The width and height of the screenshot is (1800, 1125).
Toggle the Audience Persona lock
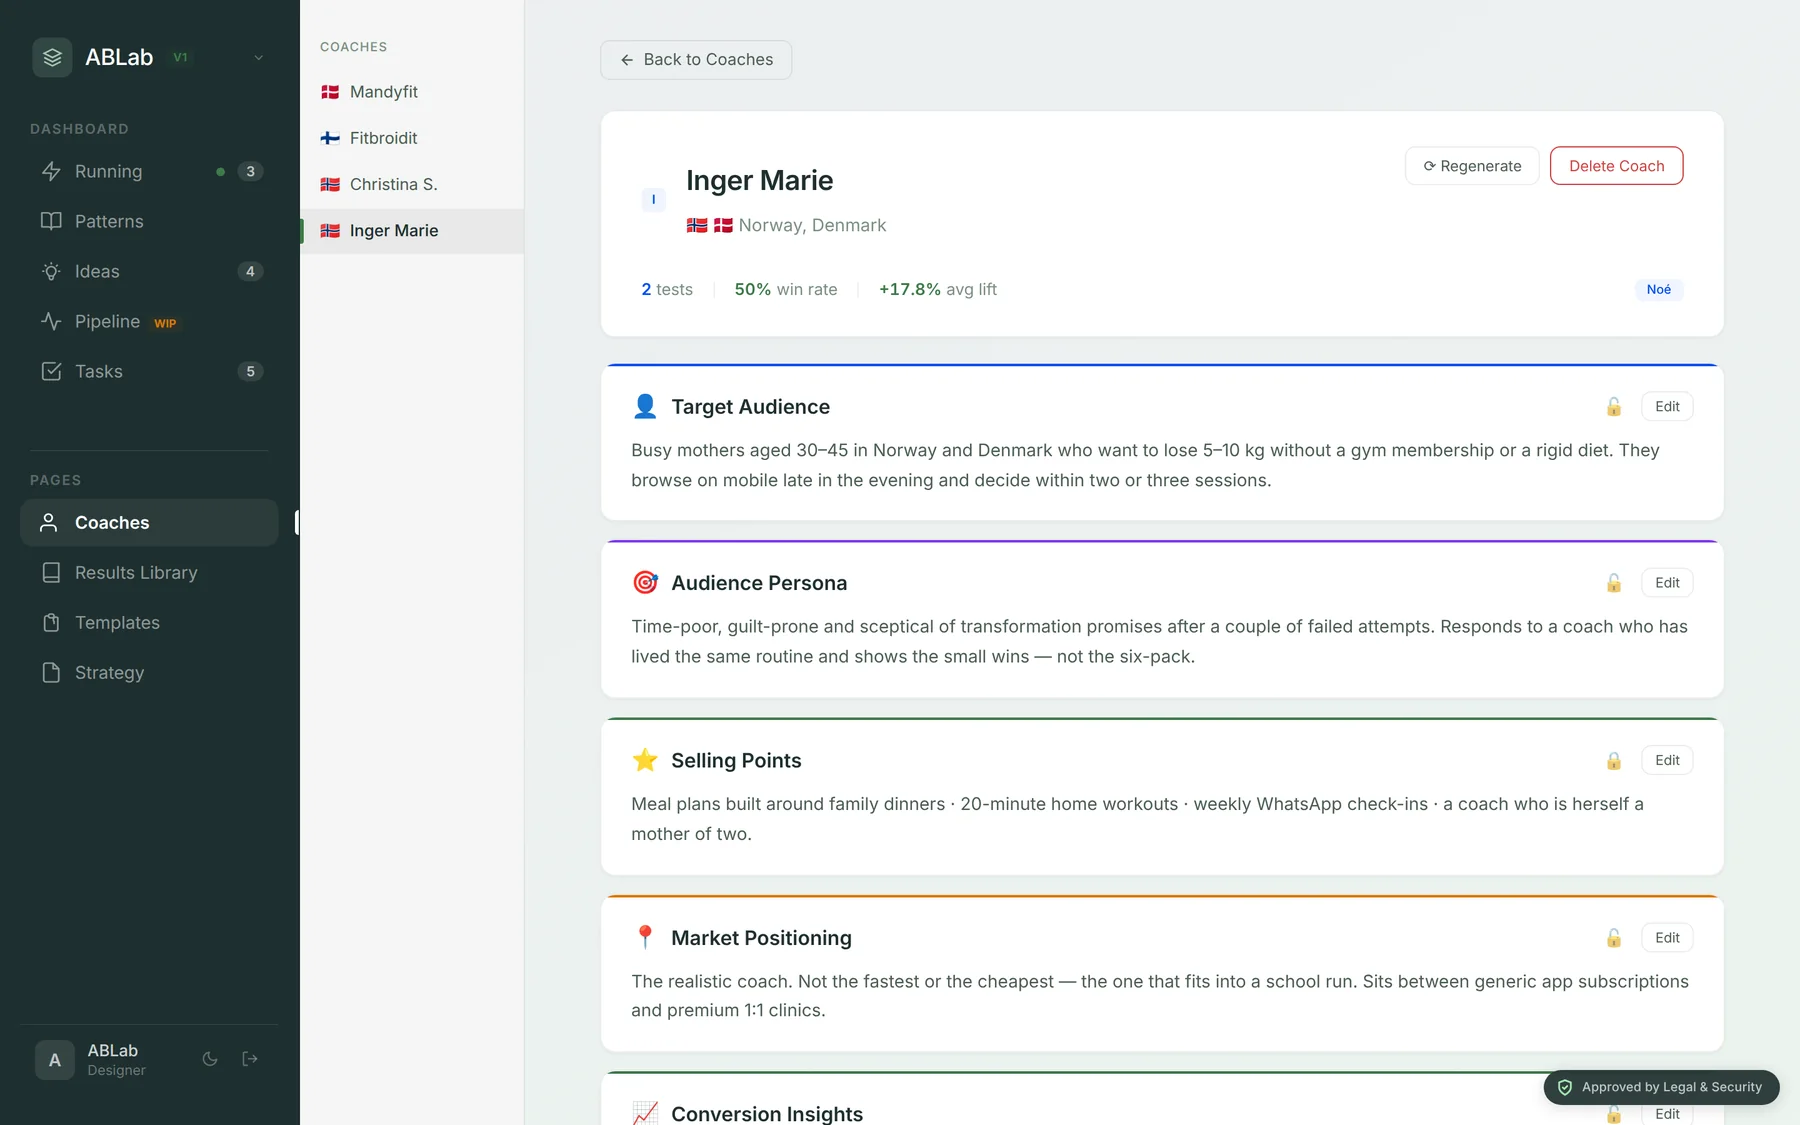(1614, 583)
